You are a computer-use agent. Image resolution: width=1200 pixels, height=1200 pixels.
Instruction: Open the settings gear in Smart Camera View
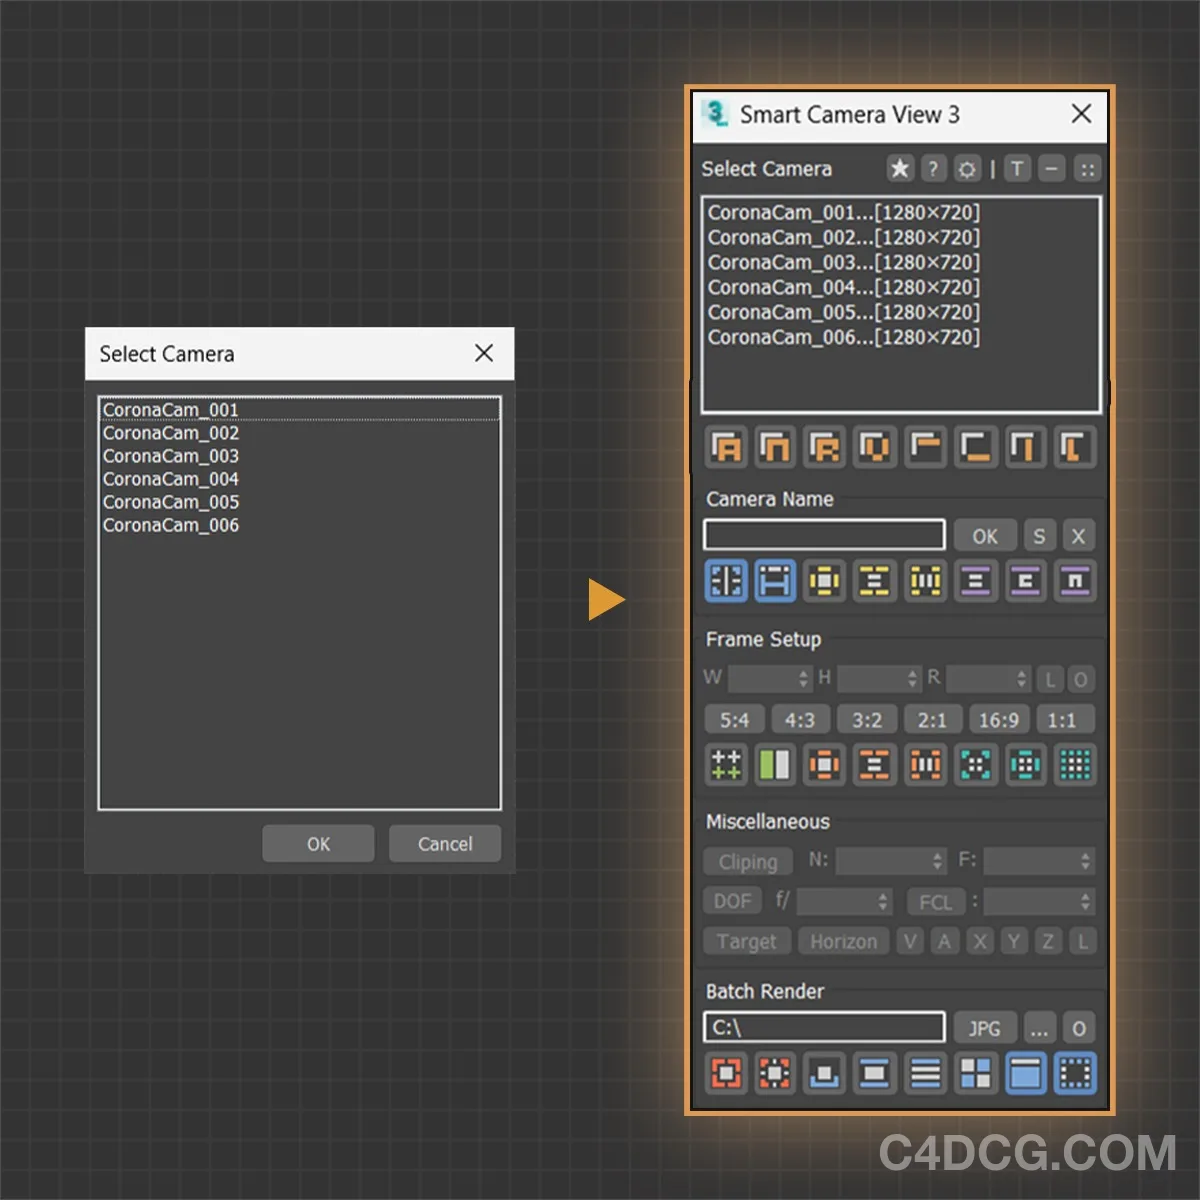click(966, 168)
